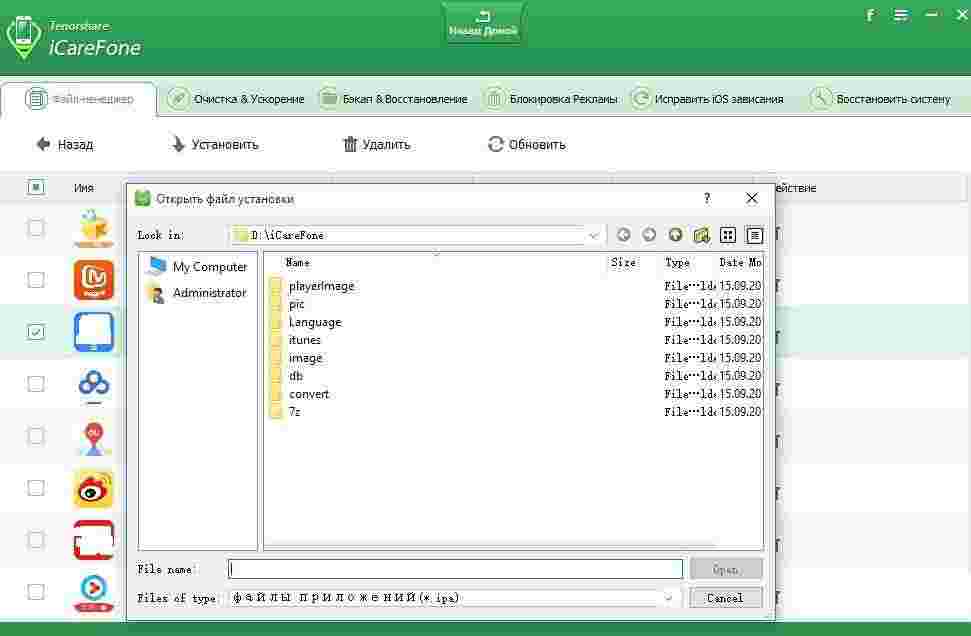Switch file dialog to list view
The image size is (971, 636).
pos(728,235)
